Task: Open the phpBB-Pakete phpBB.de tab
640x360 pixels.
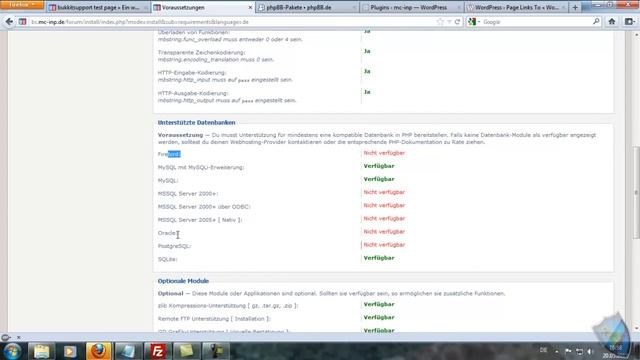Action: tap(307, 7)
